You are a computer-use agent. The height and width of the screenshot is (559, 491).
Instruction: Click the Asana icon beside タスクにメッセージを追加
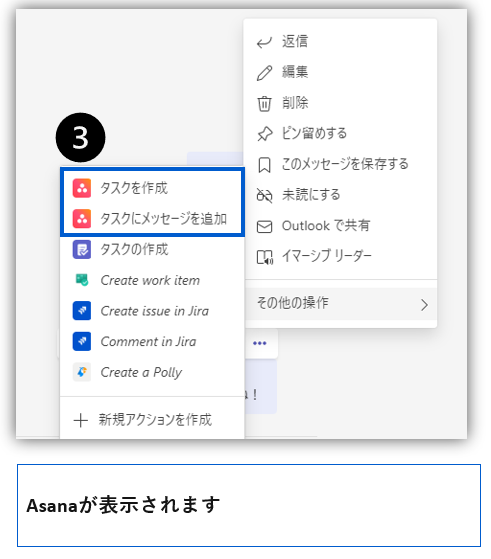pos(82,219)
